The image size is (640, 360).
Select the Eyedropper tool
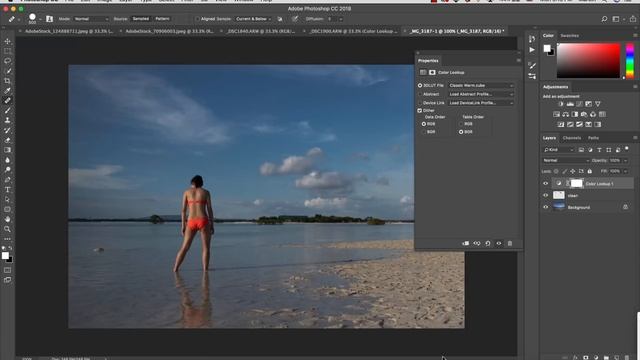click(x=7, y=91)
